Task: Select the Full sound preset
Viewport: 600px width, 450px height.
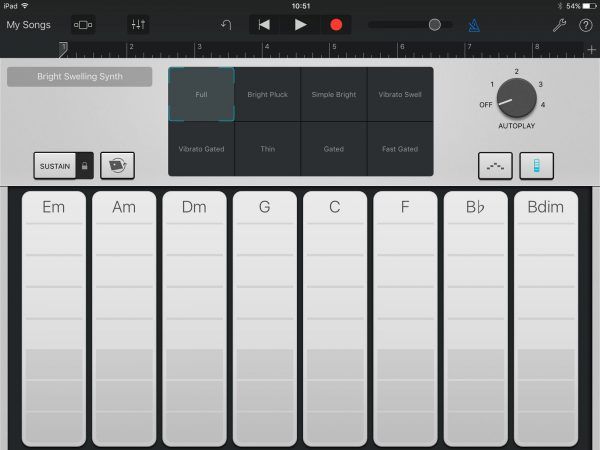Action: 201,95
